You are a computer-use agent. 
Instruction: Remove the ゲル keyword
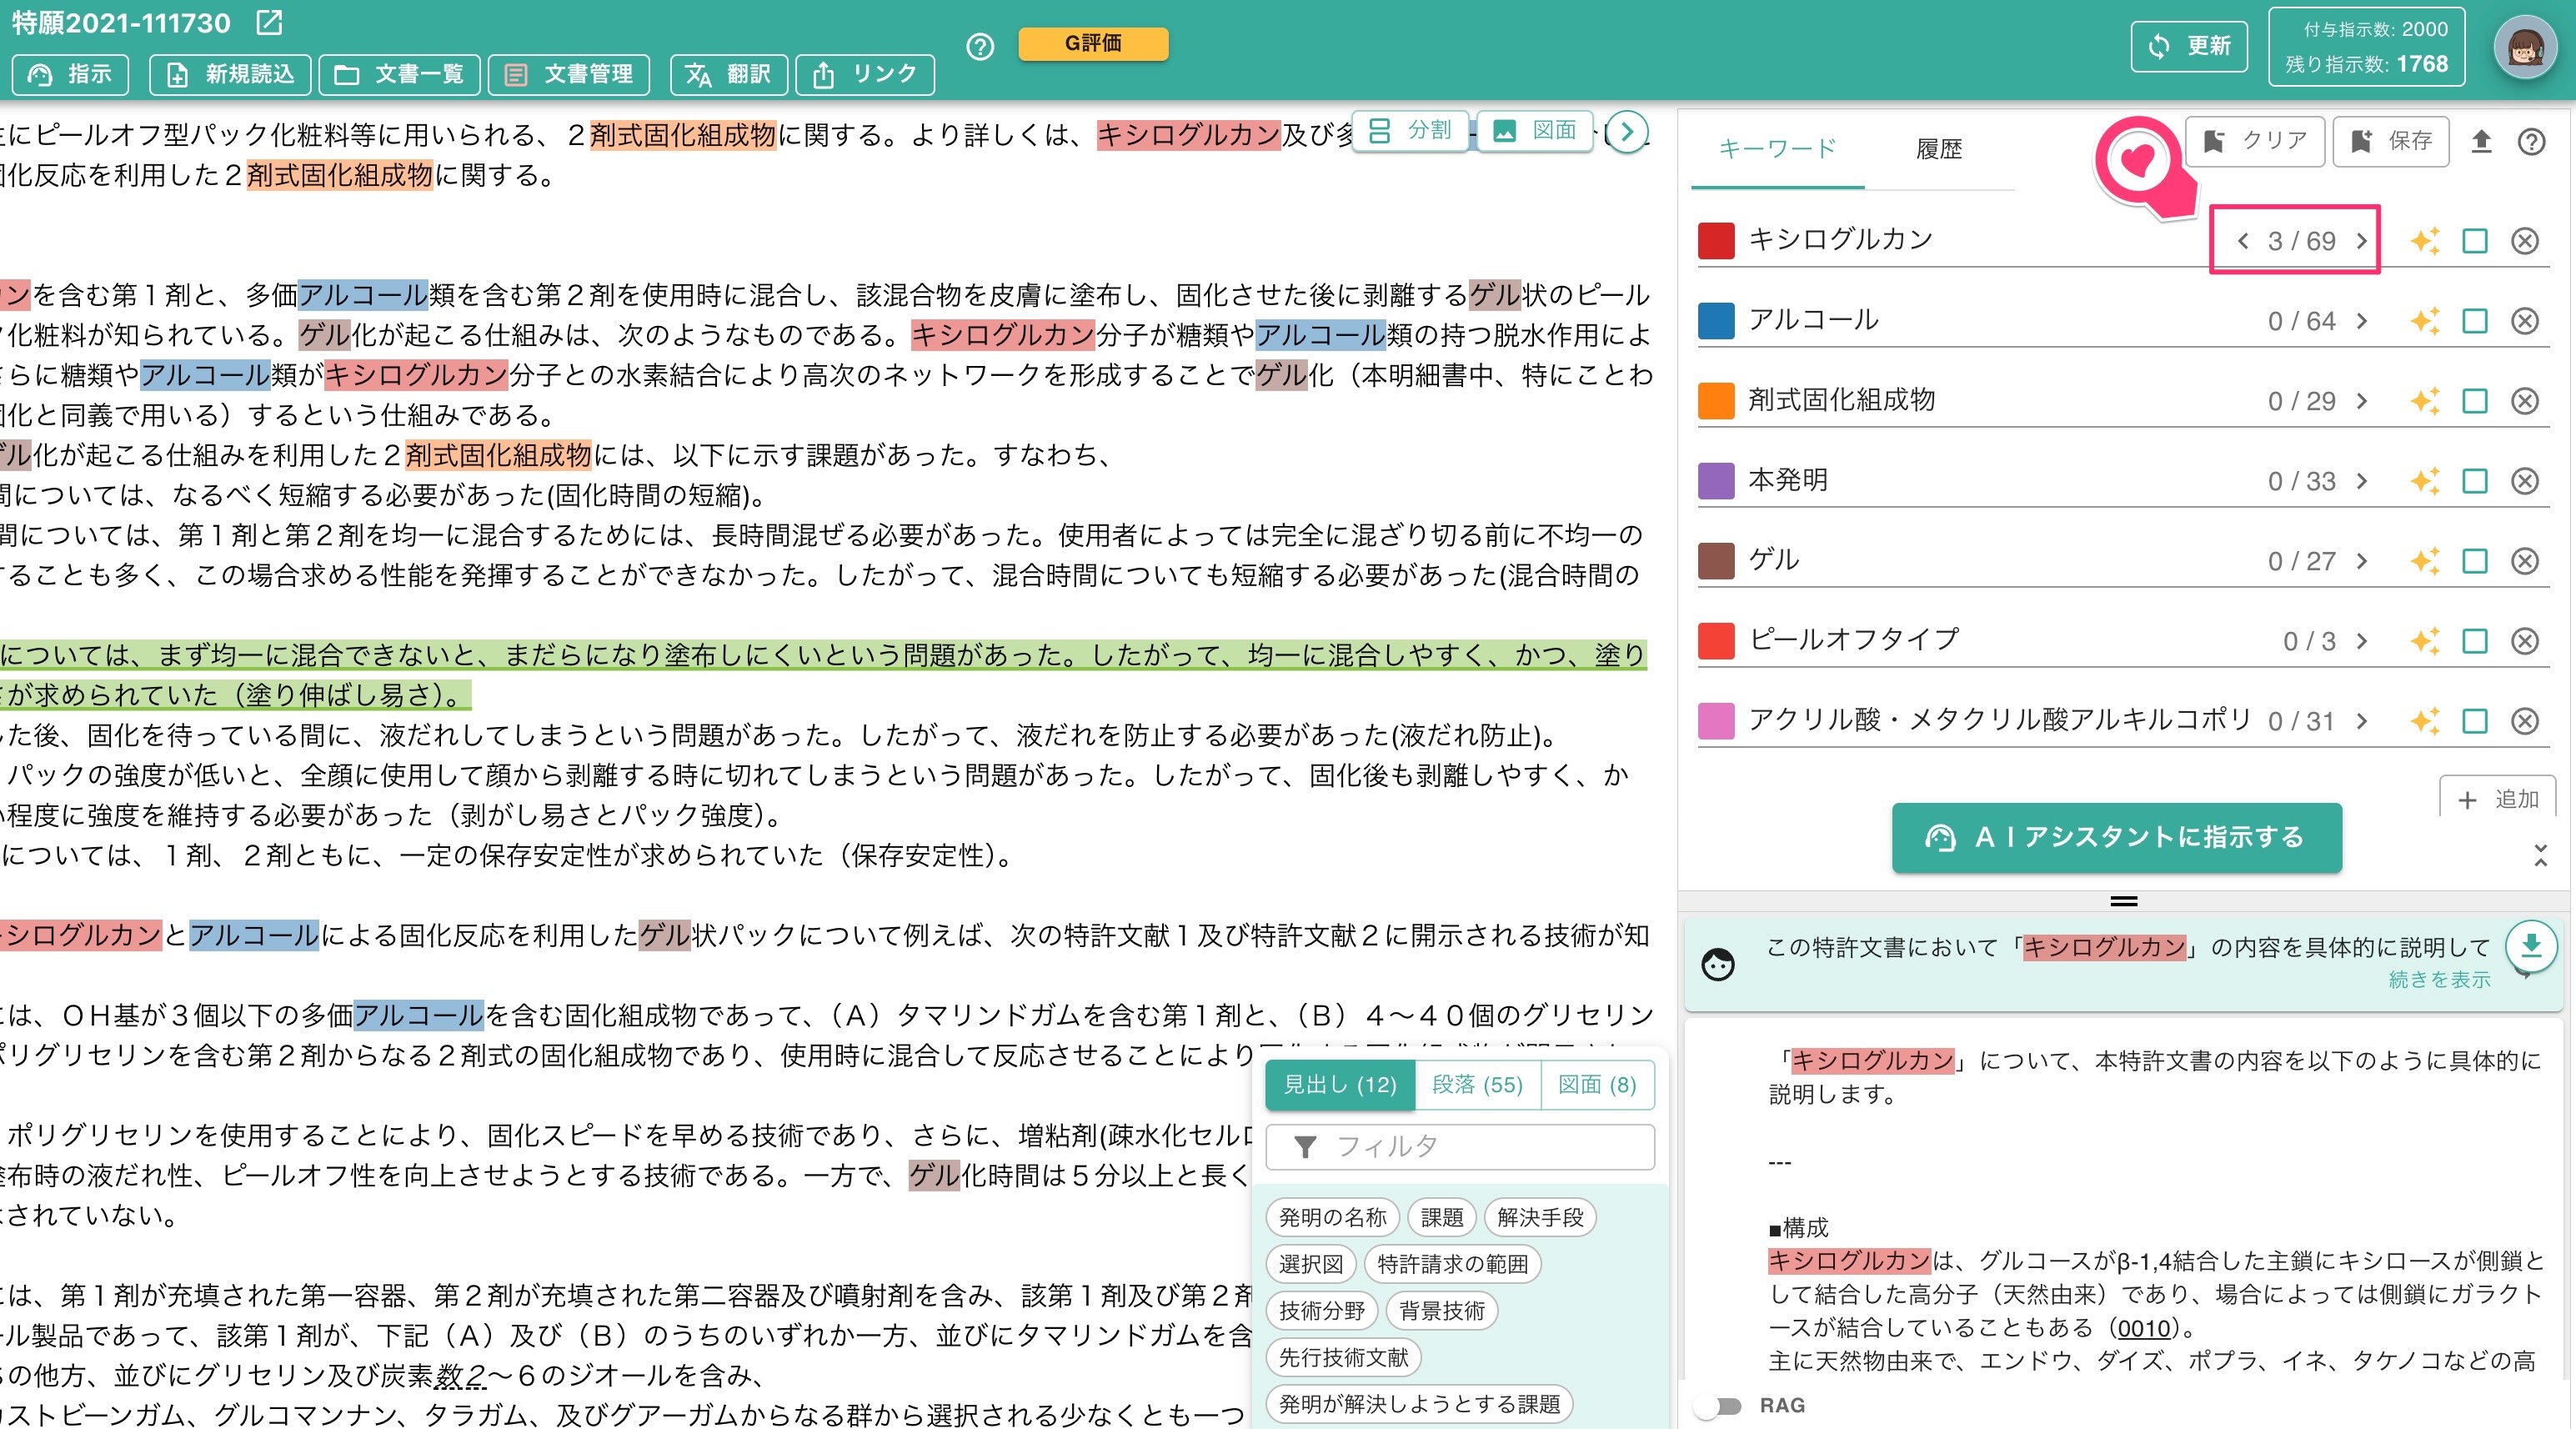tap(2525, 561)
